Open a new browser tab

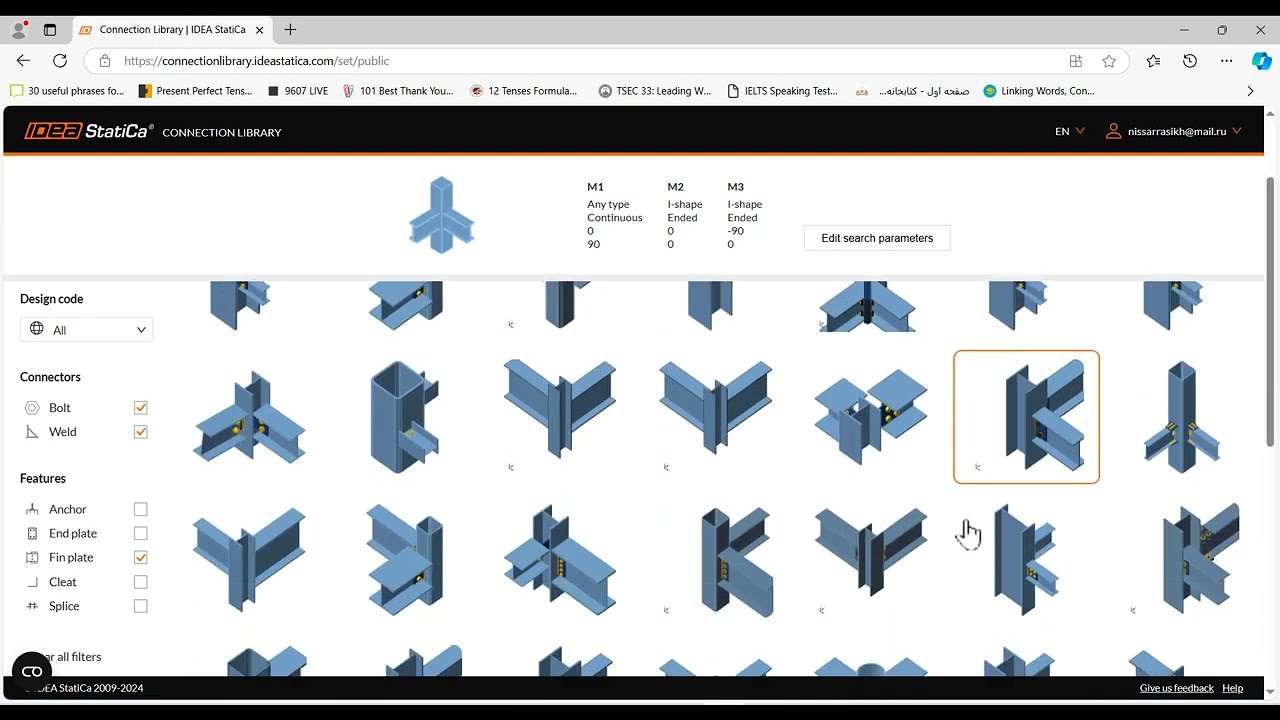290,30
